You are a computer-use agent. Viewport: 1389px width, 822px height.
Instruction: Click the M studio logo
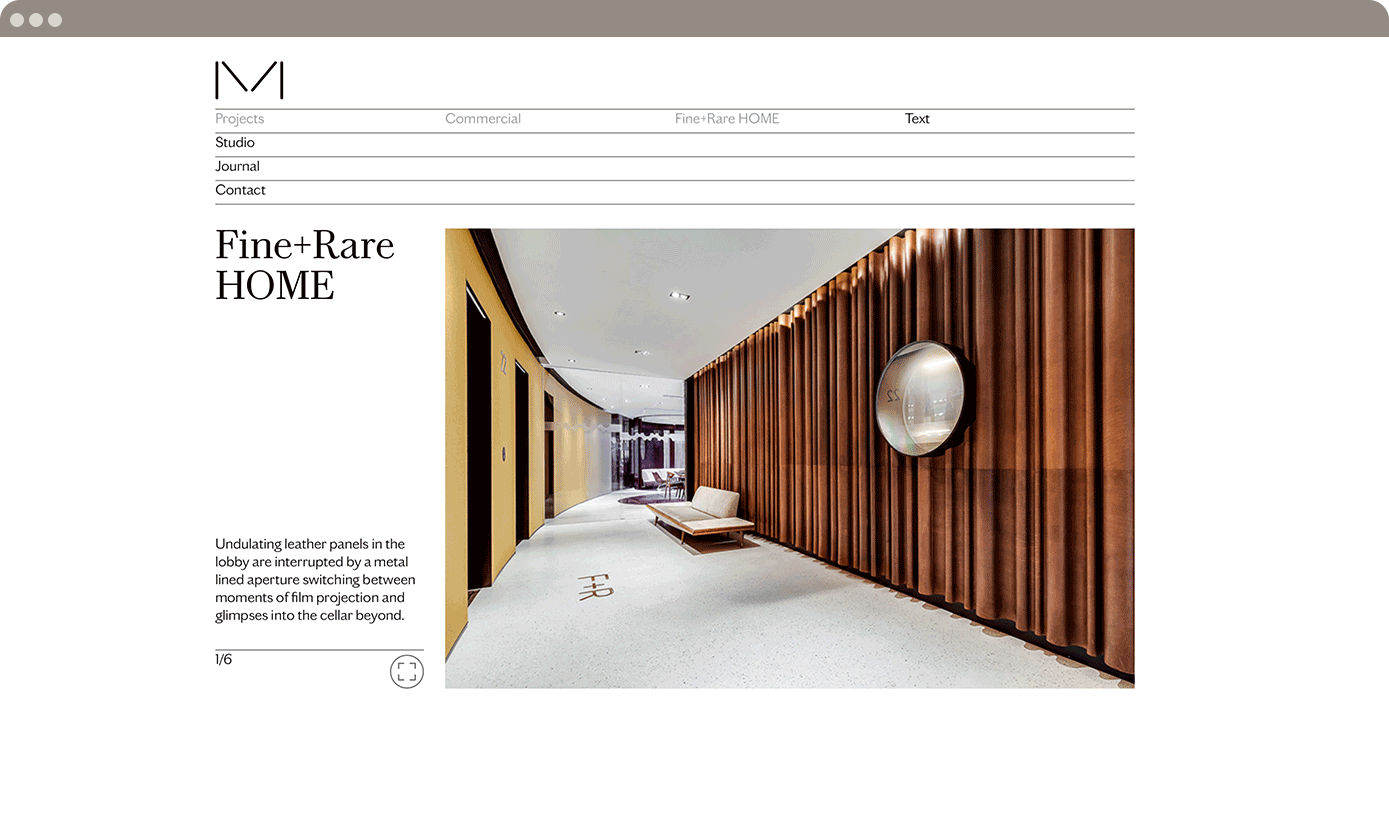[x=249, y=80]
